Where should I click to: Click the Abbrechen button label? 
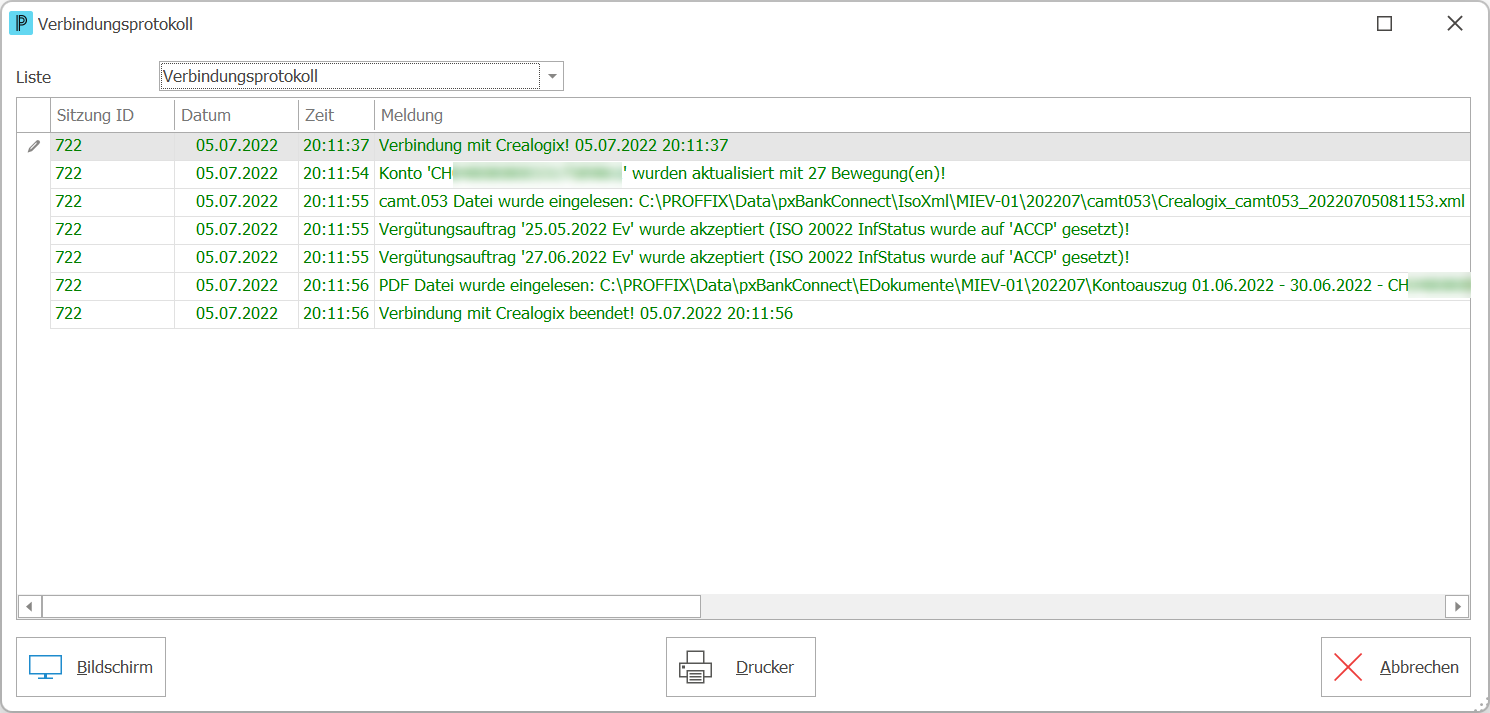point(1419,667)
